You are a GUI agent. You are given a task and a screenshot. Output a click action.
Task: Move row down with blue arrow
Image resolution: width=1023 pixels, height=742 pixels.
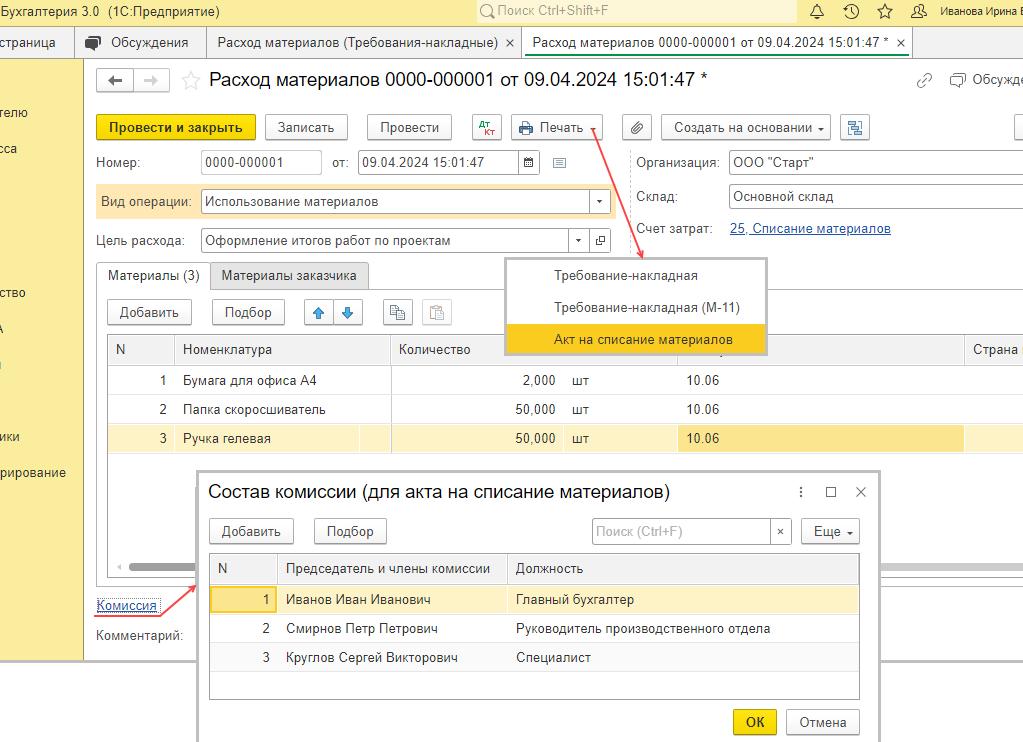(x=348, y=313)
